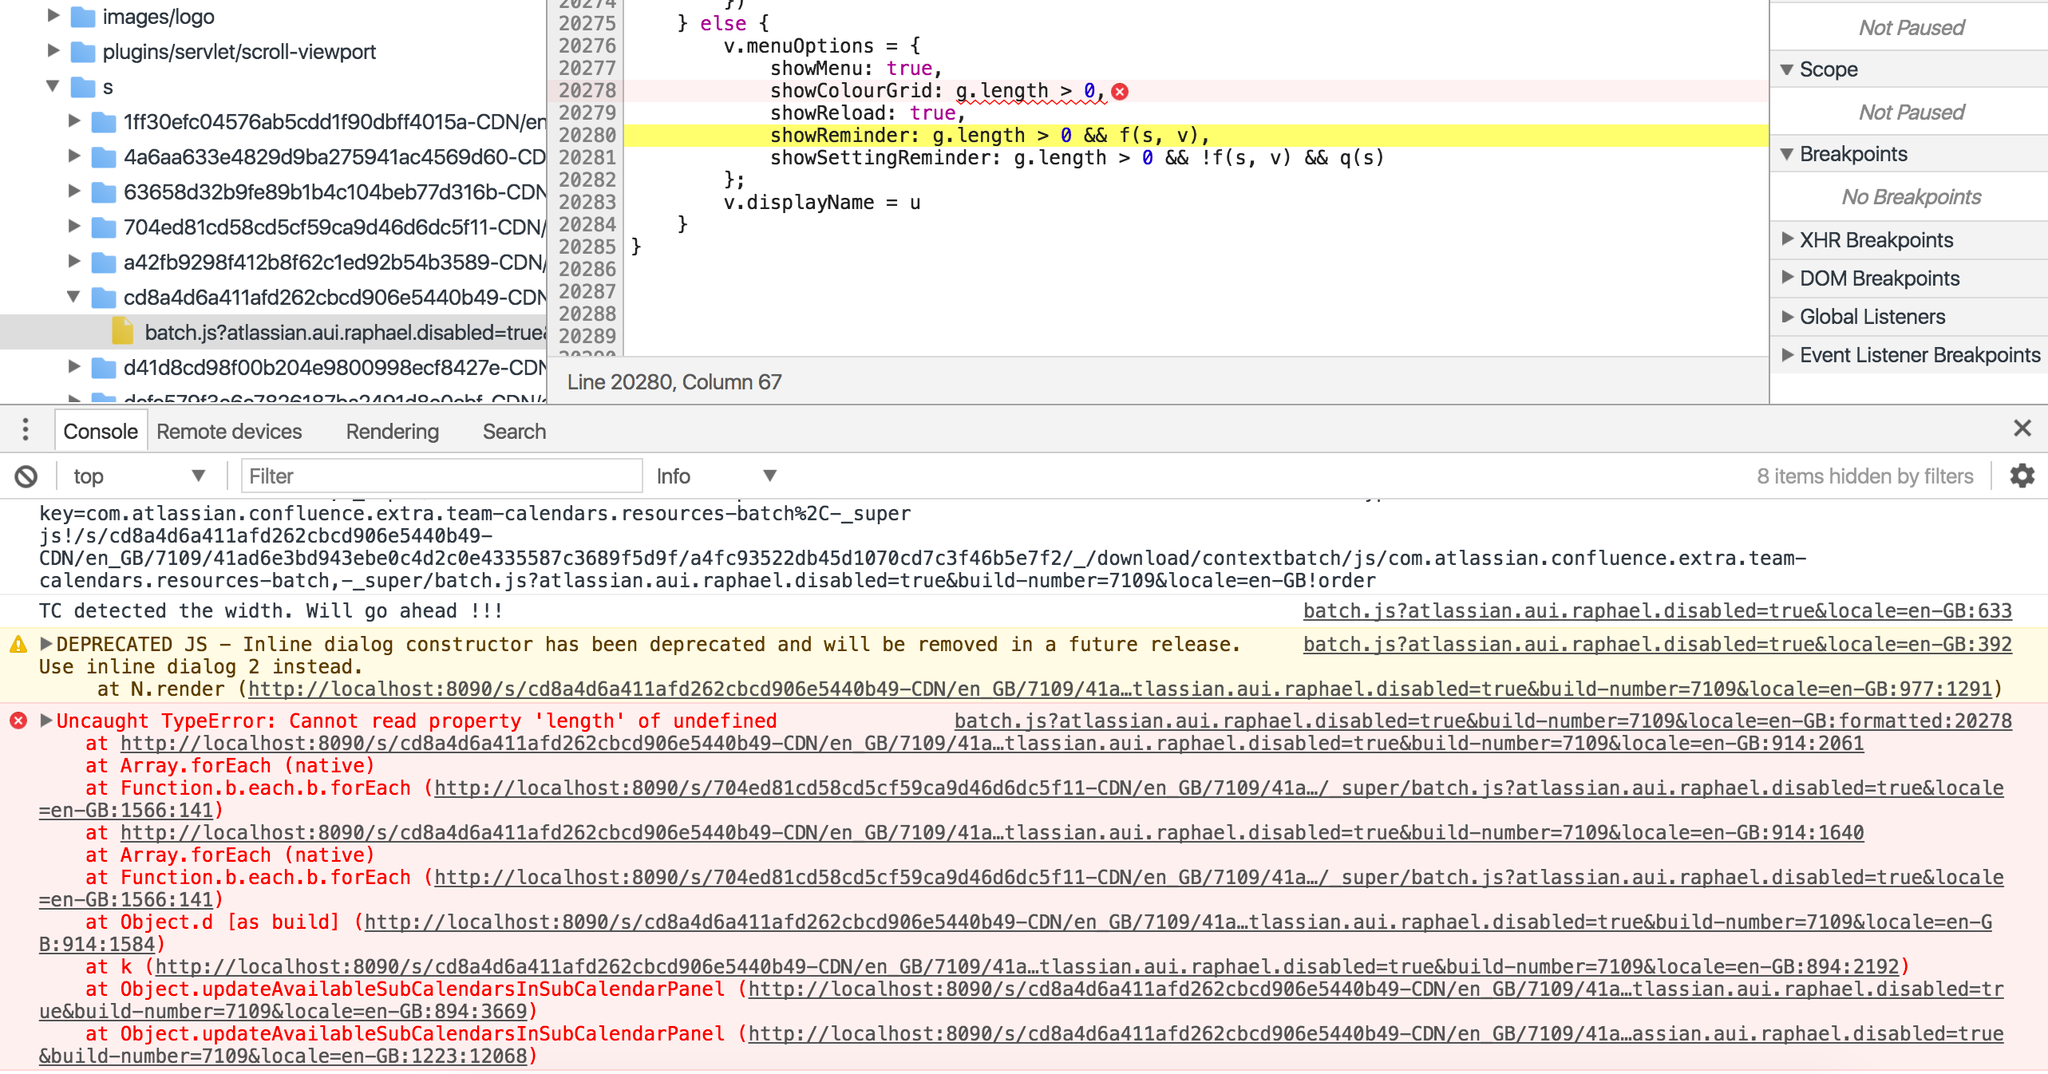Close the console drawer
The height and width of the screenshot is (1074, 2048).
pos(2022,429)
